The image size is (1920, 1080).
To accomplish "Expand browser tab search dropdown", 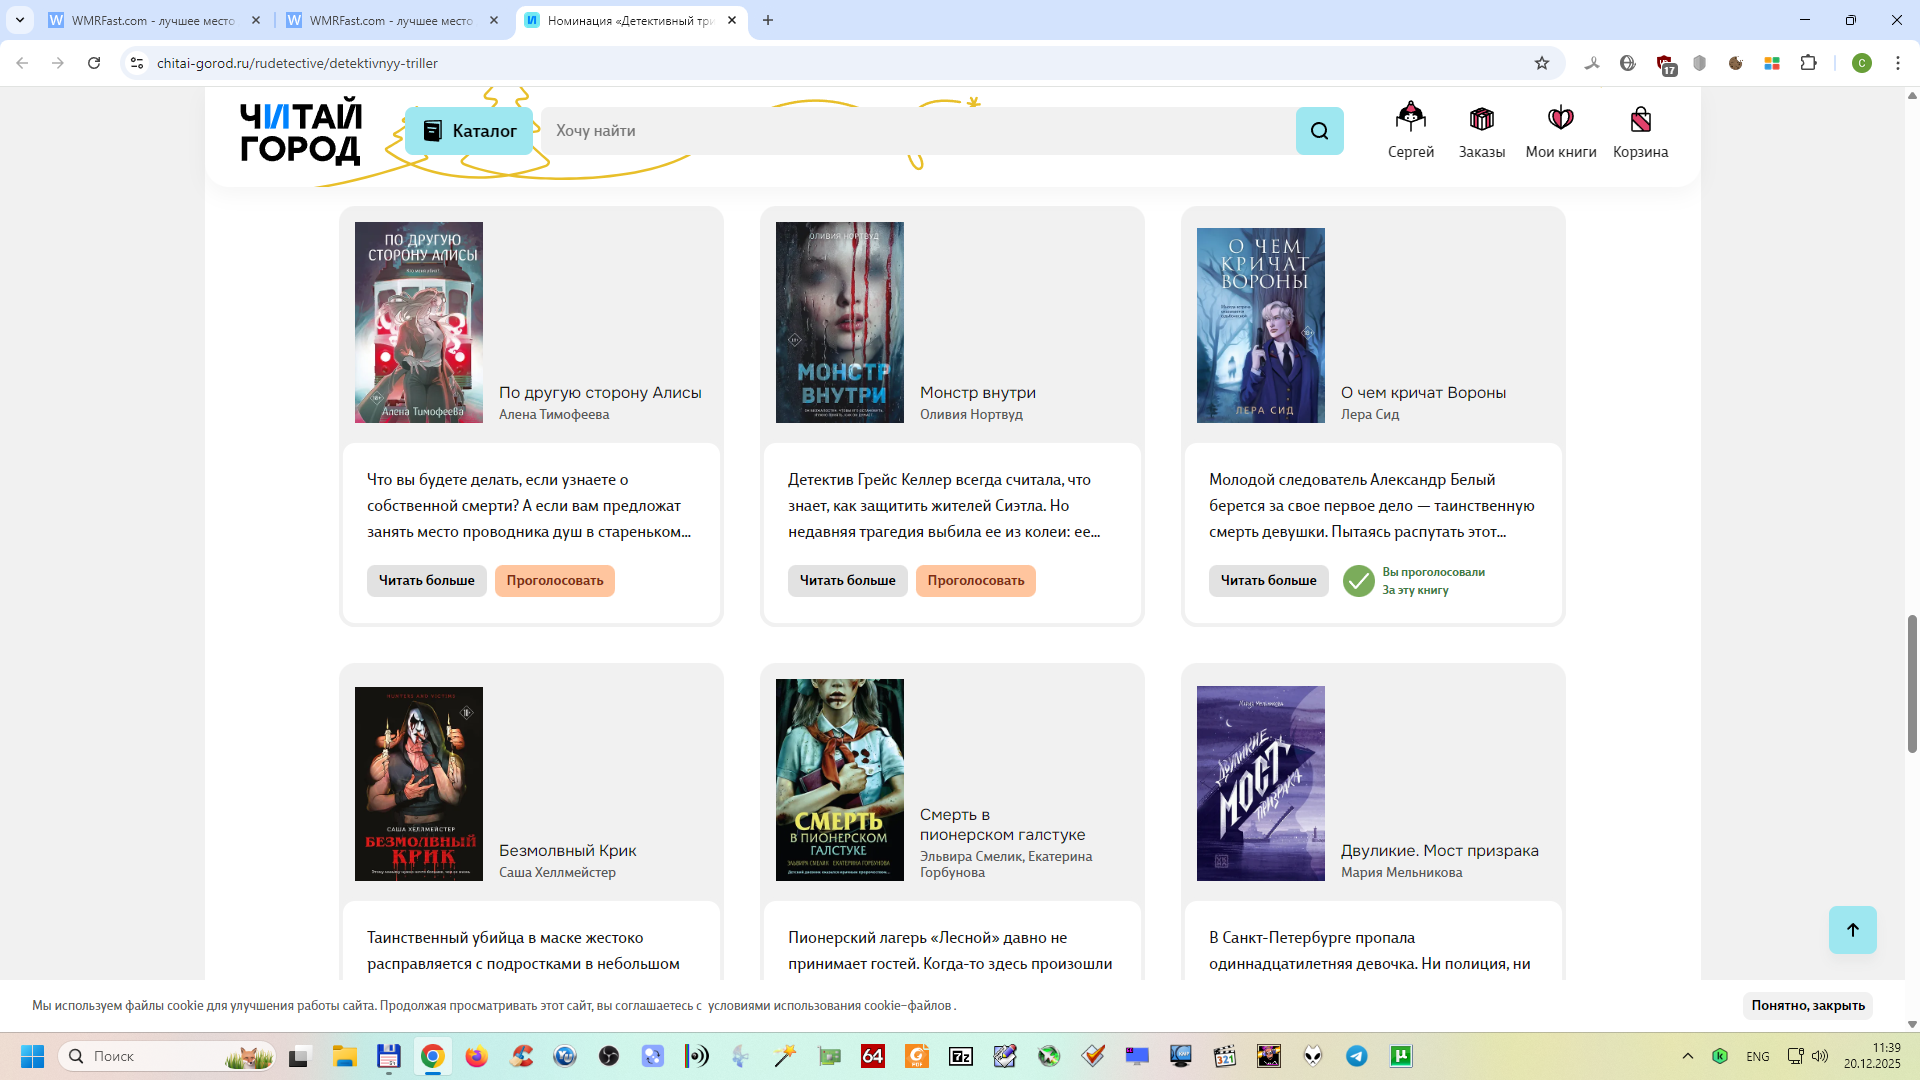I will coord(20,20).
